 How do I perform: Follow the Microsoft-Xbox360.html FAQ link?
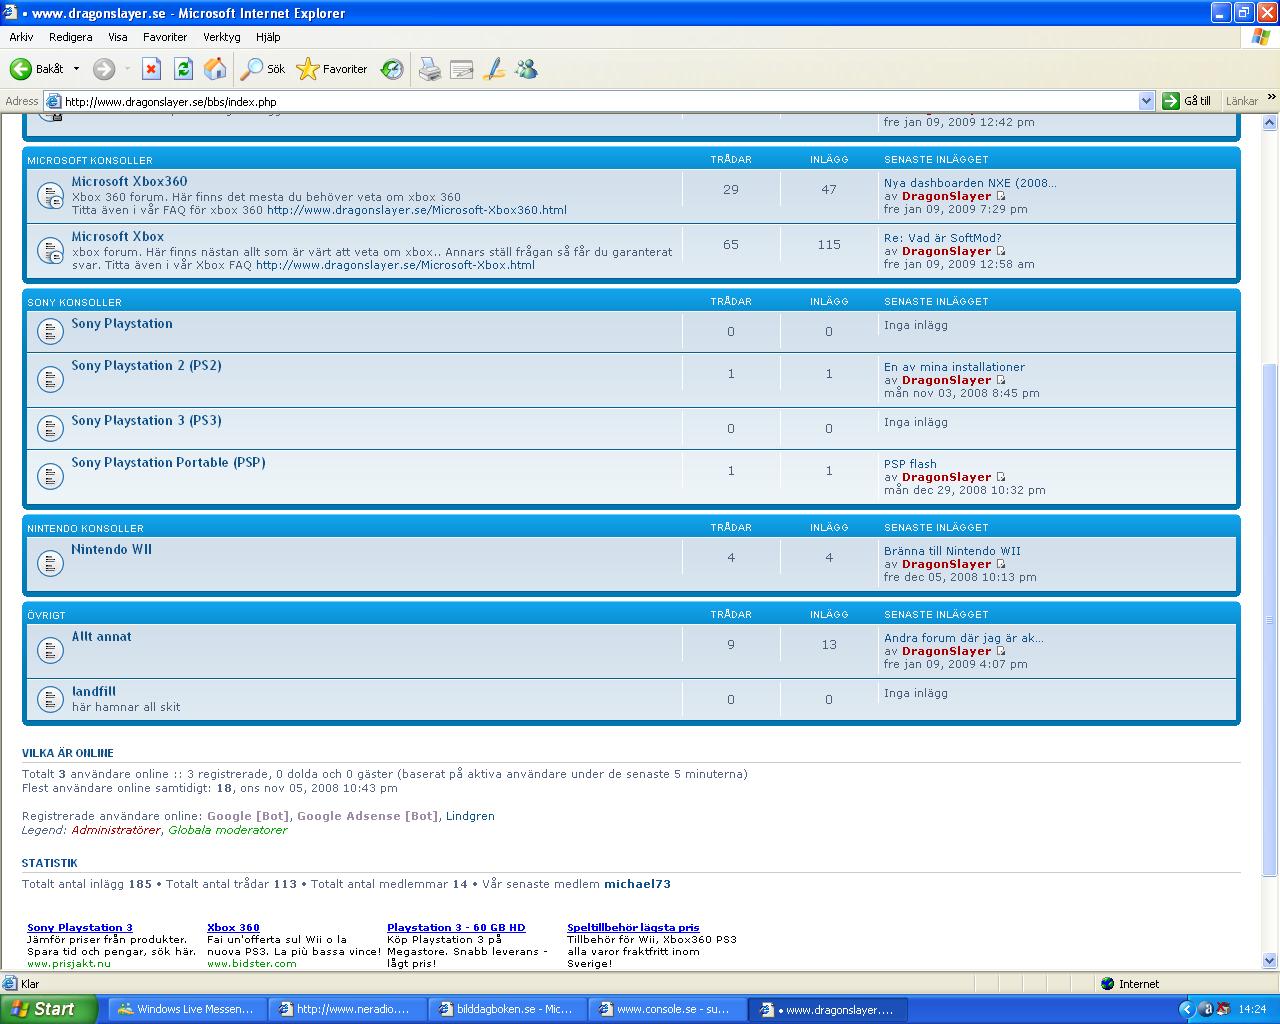[x=417, y=210]
